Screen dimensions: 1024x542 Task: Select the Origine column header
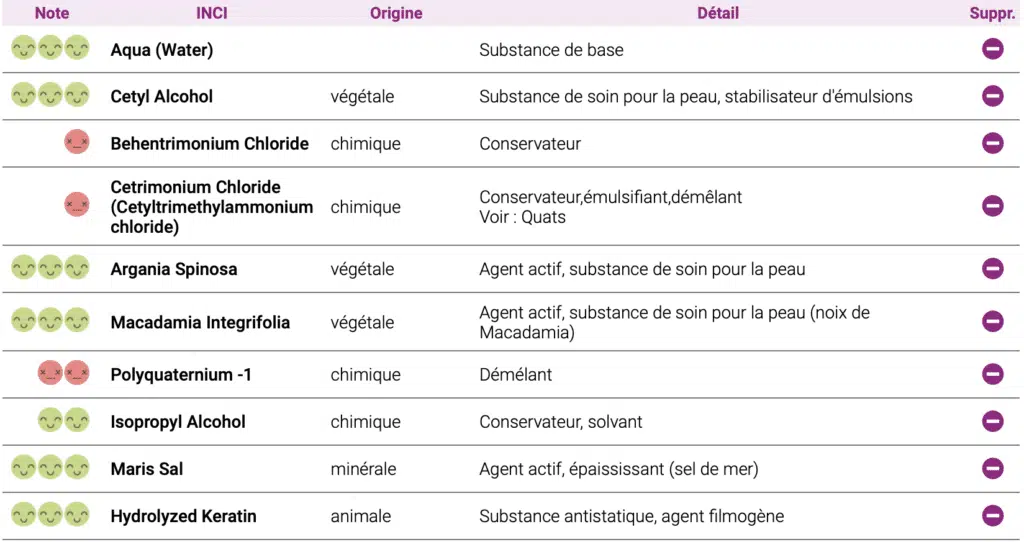396,13
